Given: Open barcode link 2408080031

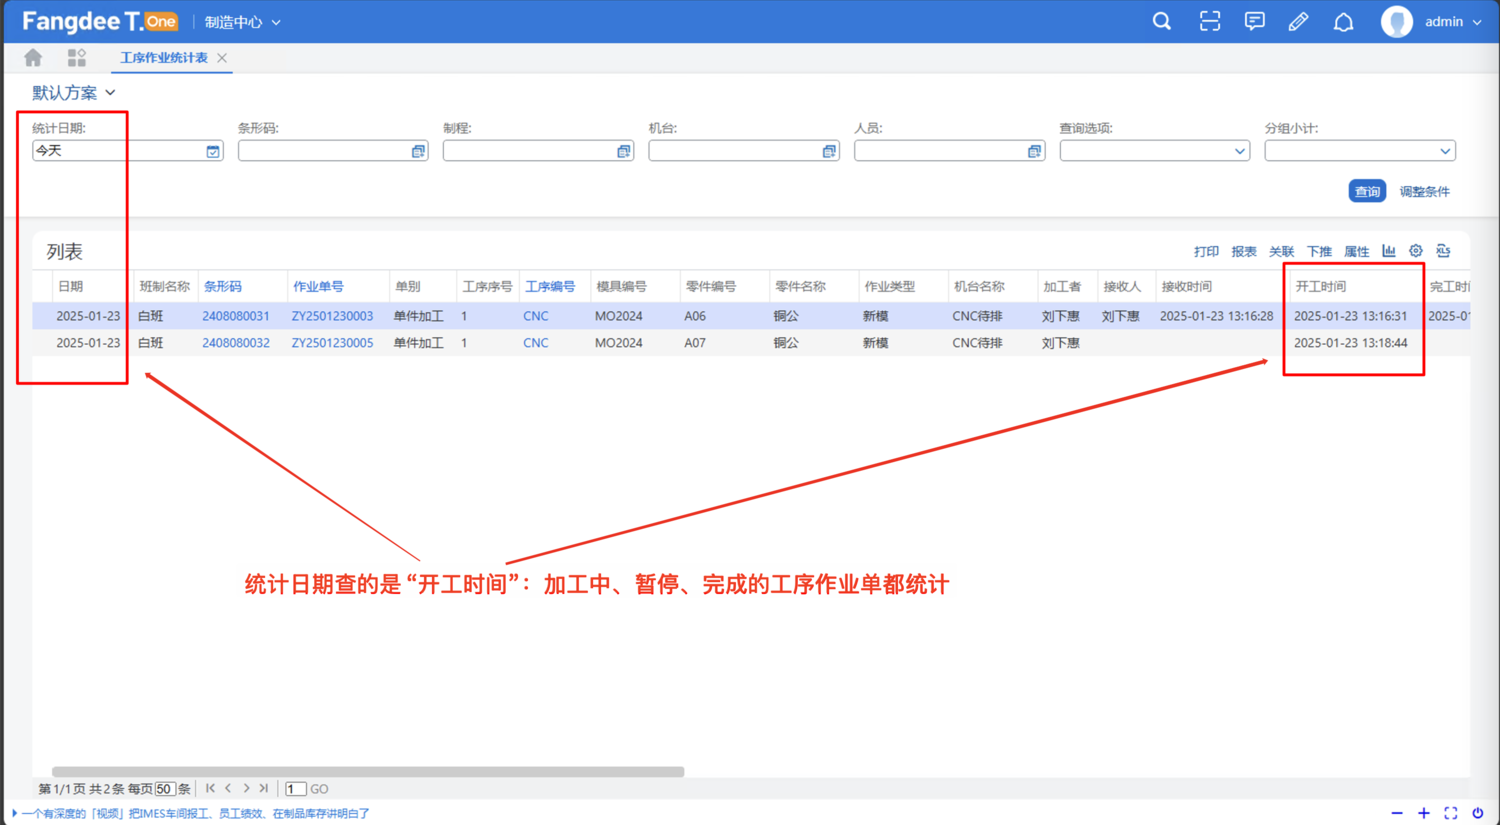Looking at the screenshot, I should pos(236,316).
